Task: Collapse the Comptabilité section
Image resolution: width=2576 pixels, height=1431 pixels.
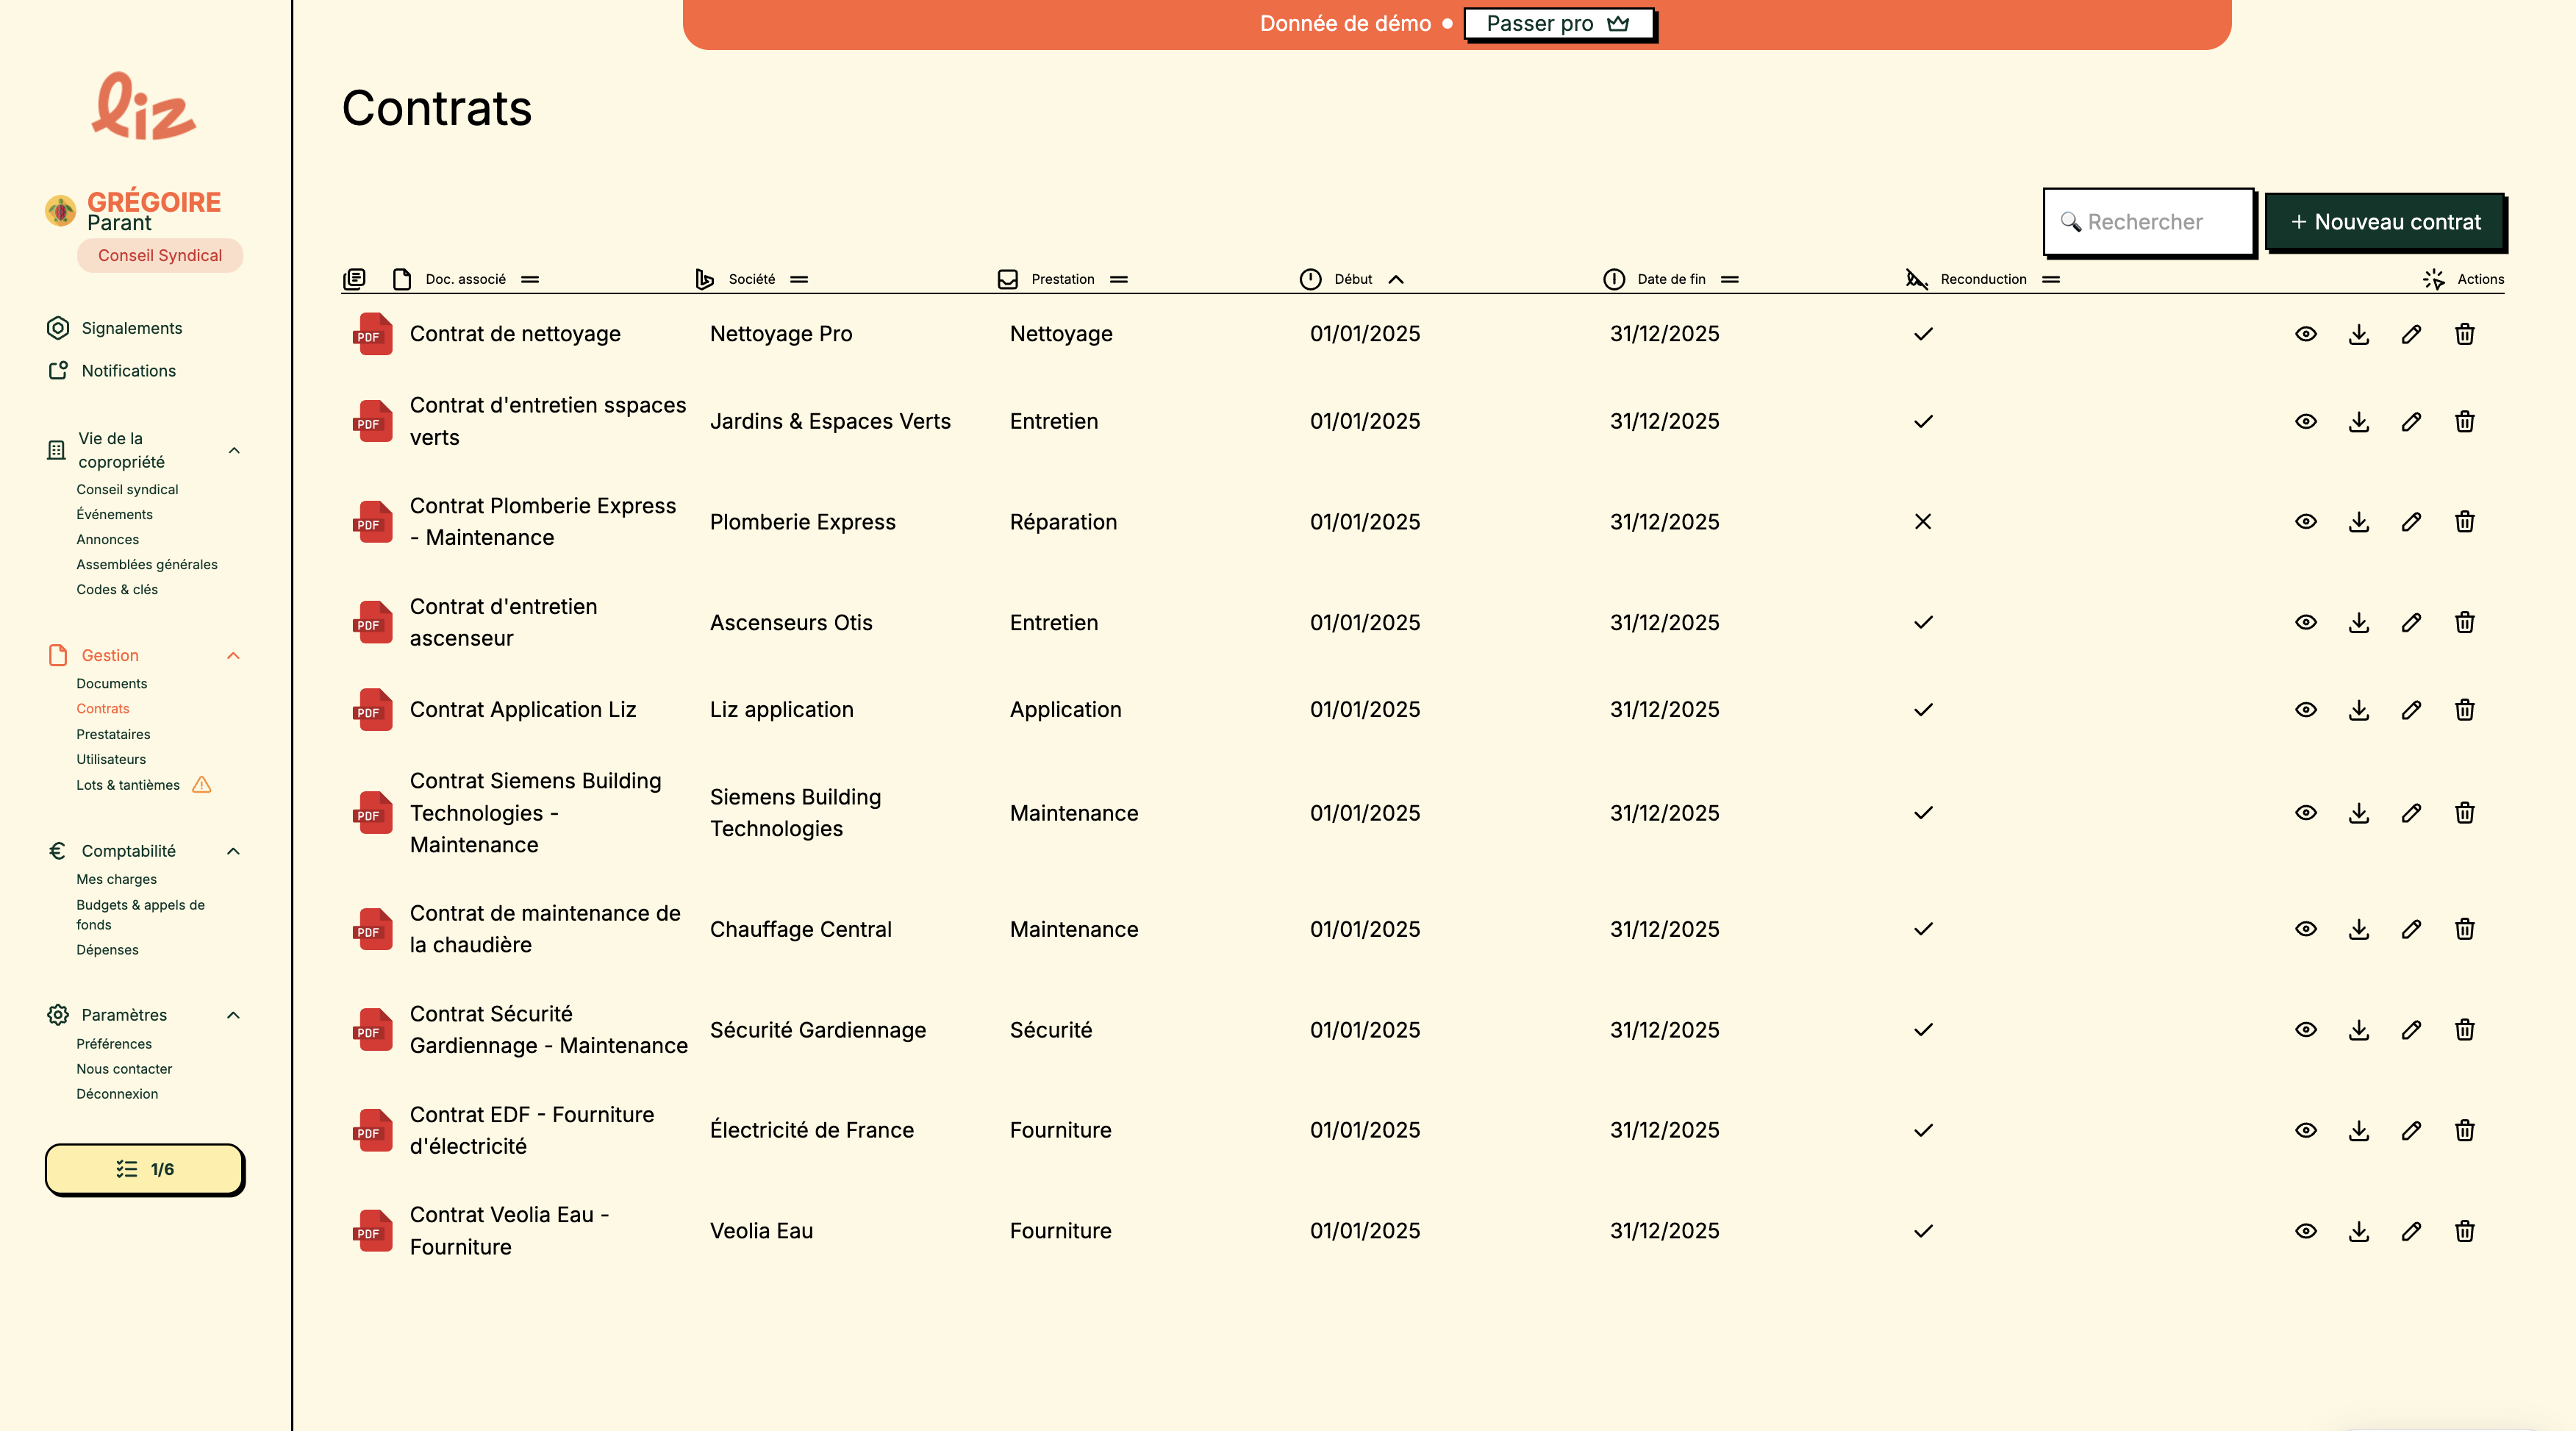Action: click(x=233, y=851)
